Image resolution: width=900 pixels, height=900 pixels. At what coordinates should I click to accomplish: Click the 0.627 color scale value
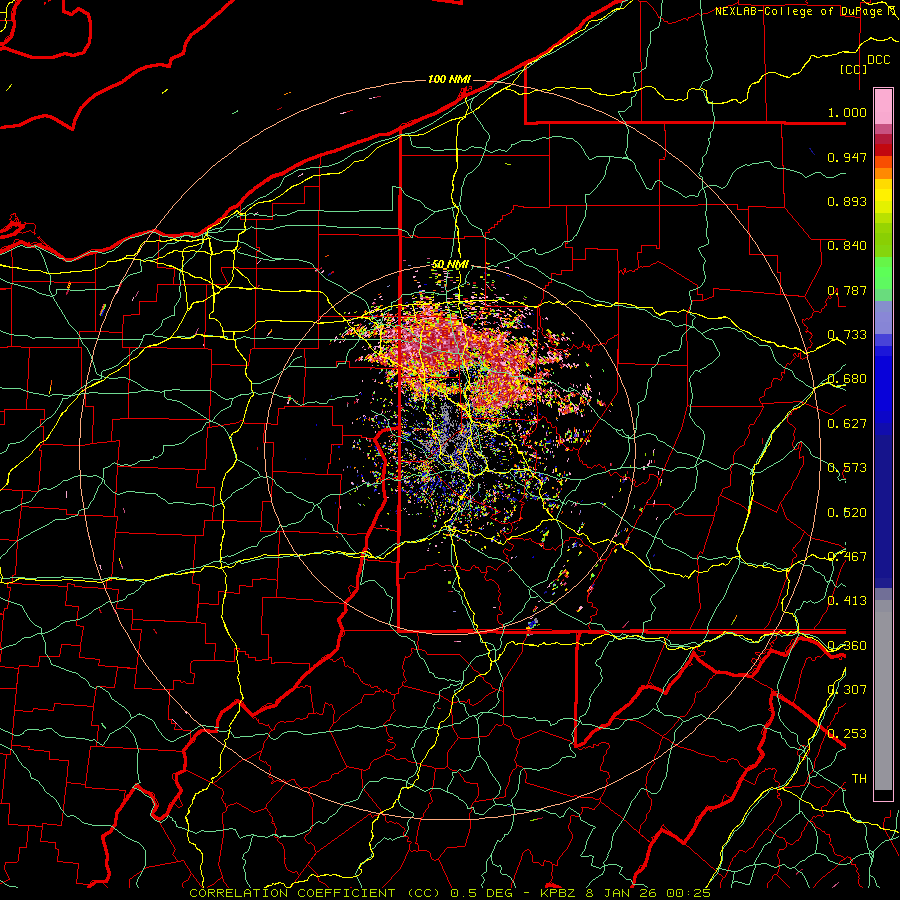click(847, 423)
